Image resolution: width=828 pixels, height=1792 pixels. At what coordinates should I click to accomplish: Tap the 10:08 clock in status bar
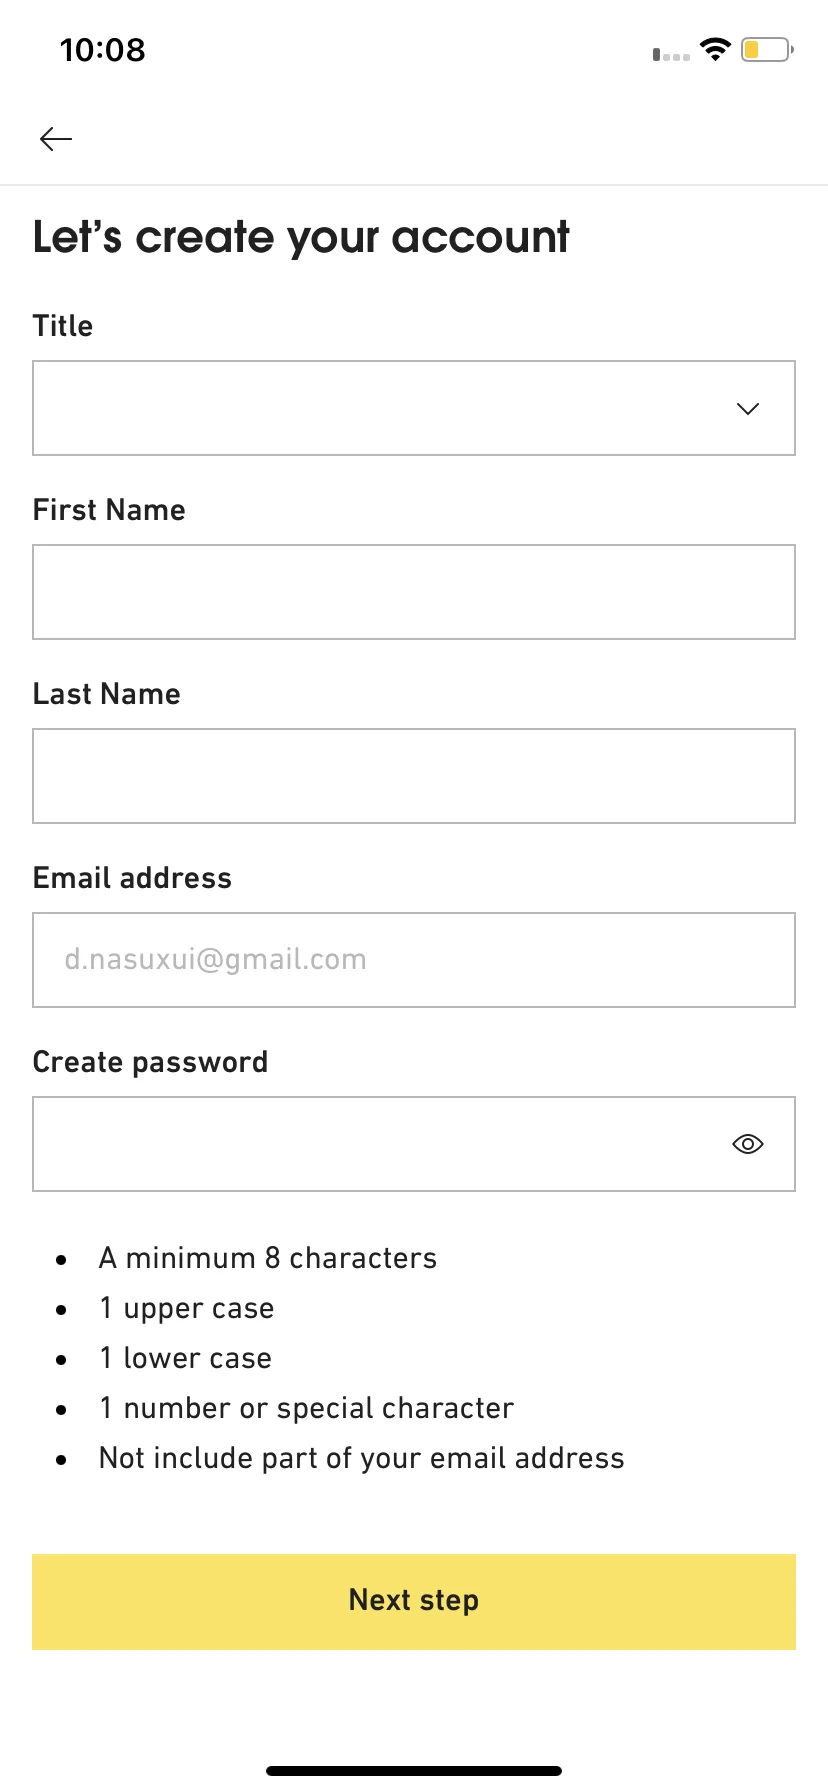pos(102,50)
